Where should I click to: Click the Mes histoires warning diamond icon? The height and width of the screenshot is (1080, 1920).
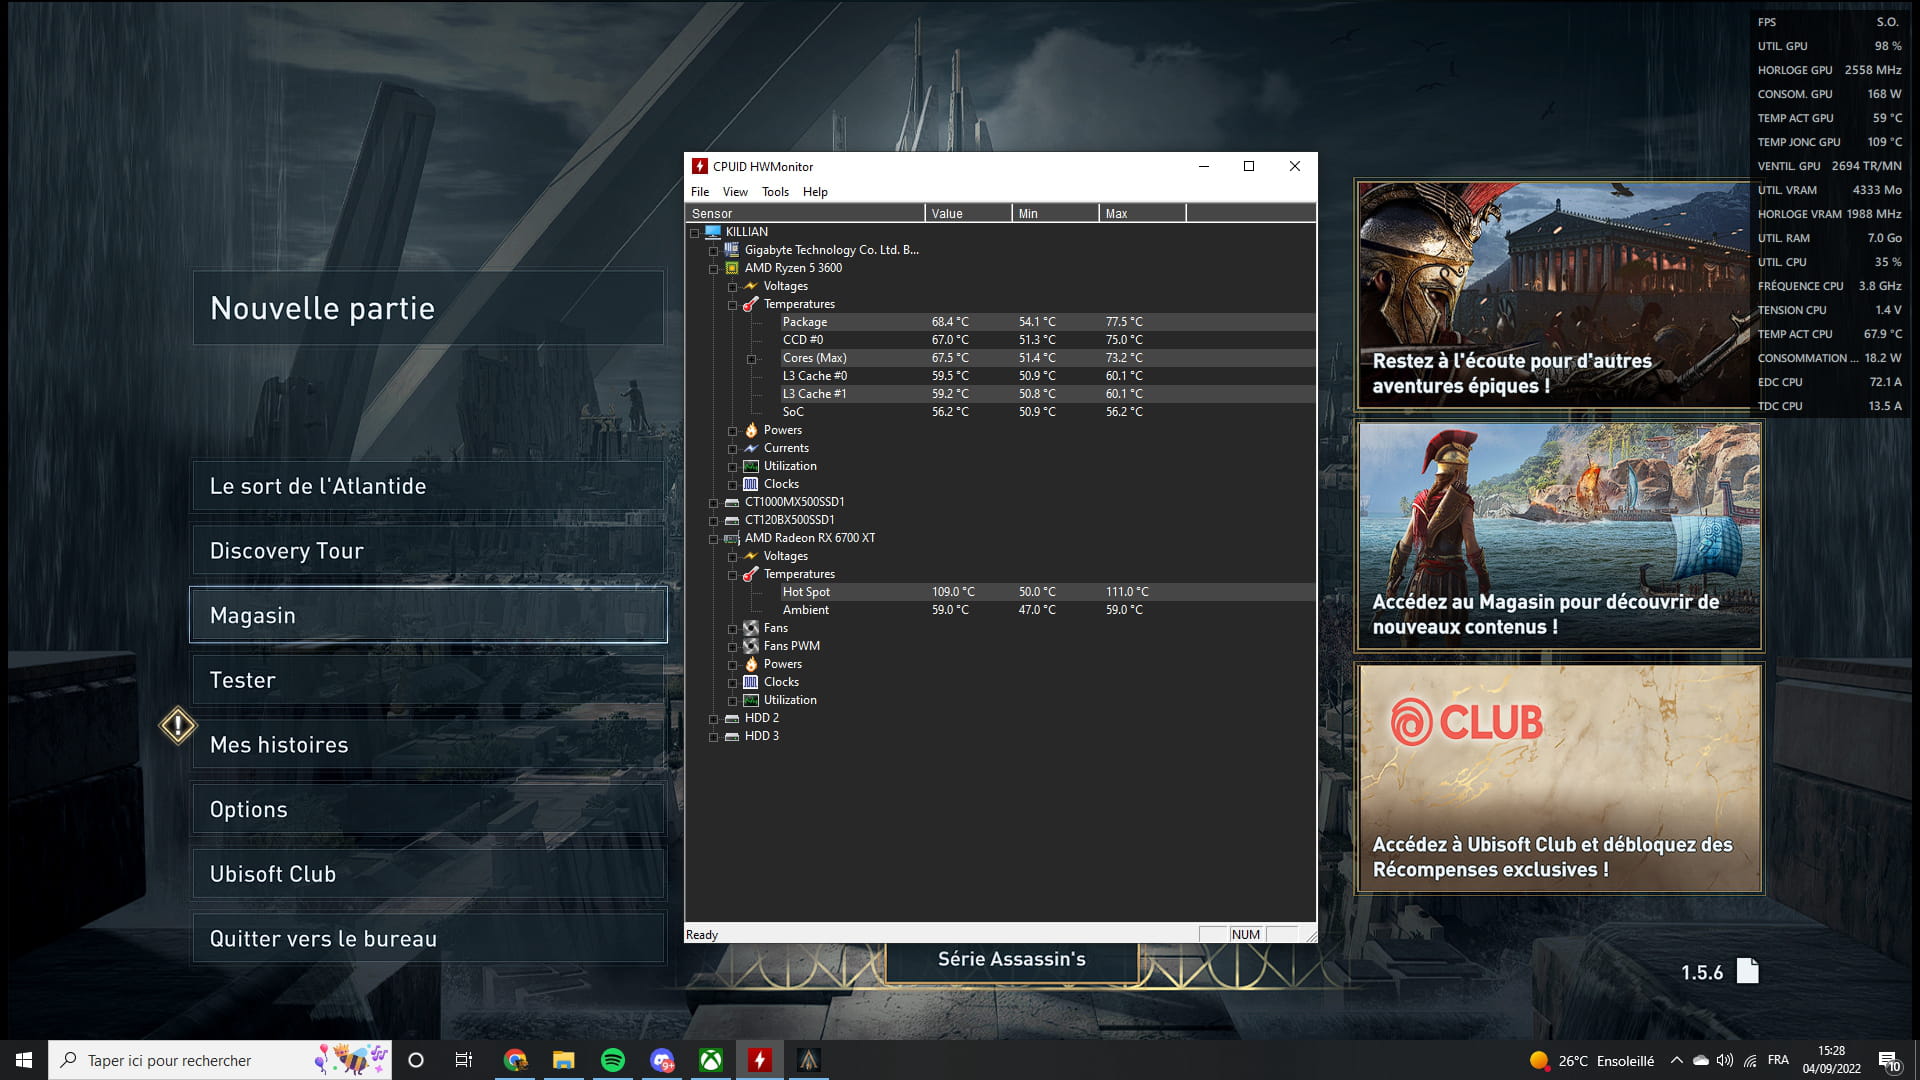178,726
